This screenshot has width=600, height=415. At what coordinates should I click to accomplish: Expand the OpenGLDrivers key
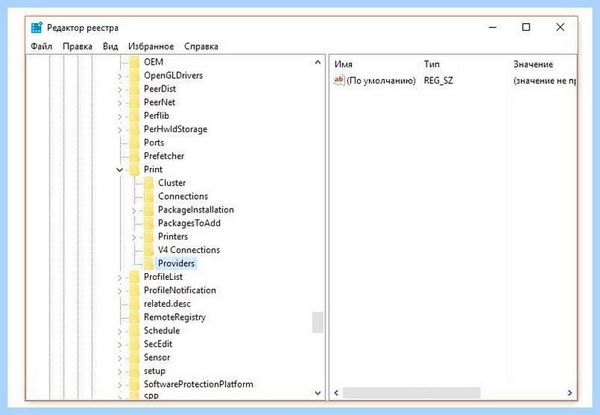pos(120,76)
